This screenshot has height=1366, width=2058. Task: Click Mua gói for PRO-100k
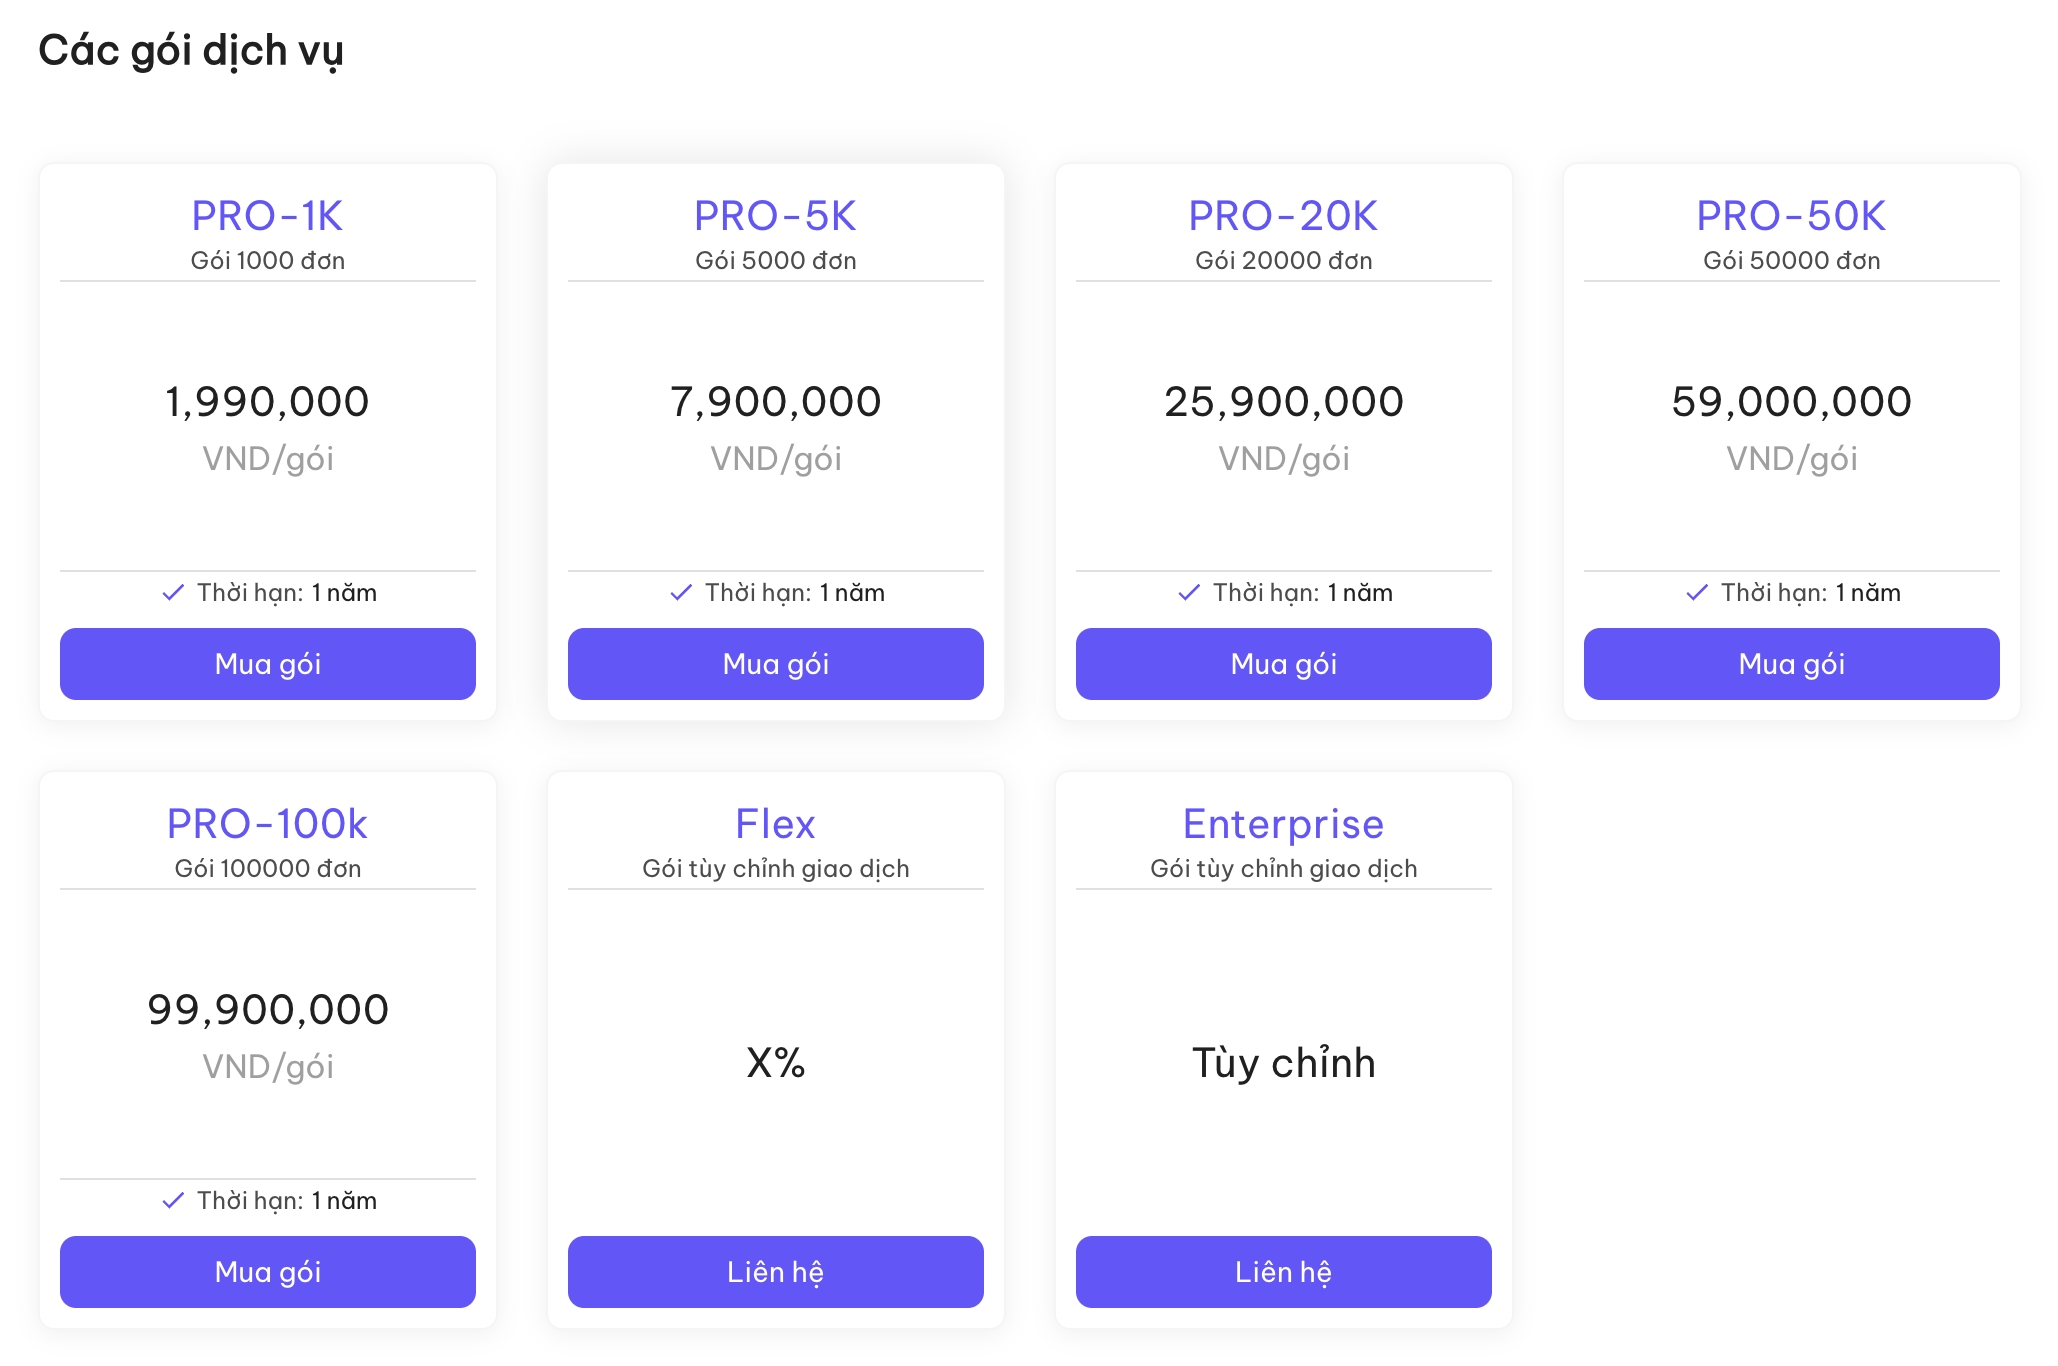click(x=267, y=1272)
